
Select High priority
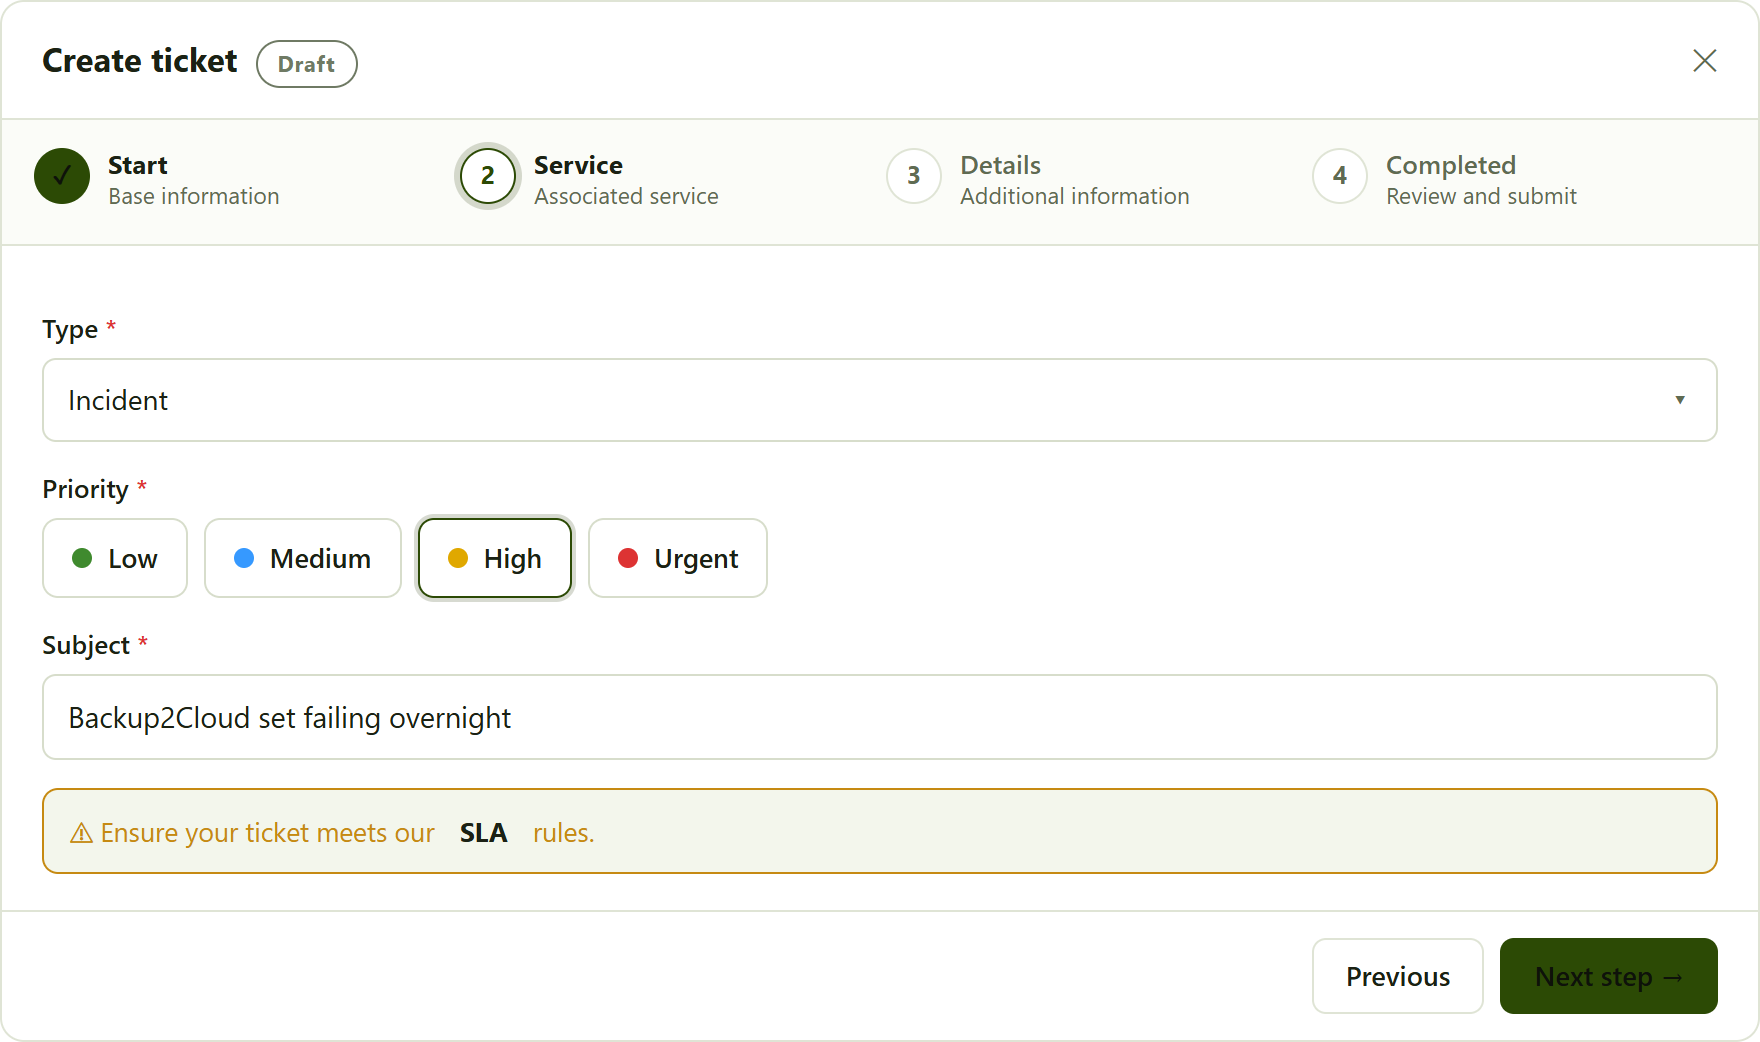coord(495,558)
